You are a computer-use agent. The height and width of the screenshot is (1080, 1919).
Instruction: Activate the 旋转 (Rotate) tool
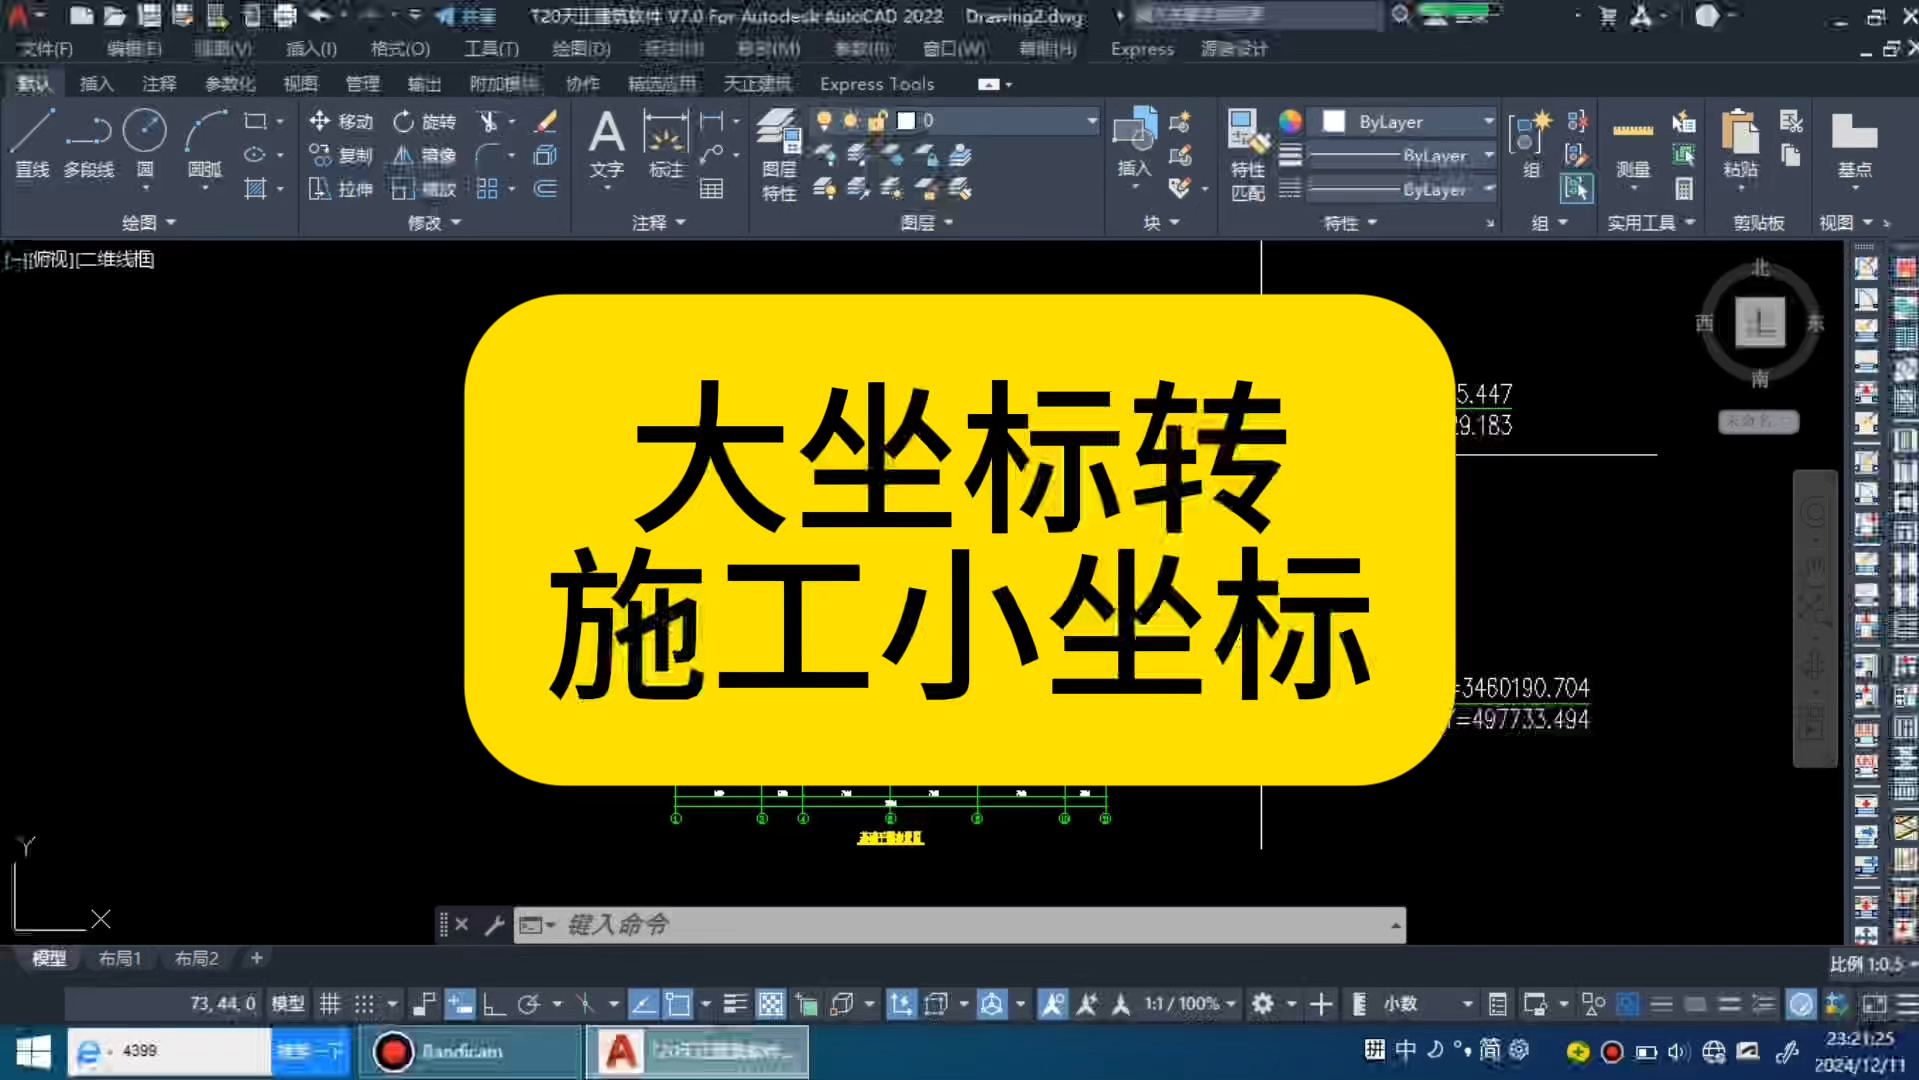click(x=425, y=121)
